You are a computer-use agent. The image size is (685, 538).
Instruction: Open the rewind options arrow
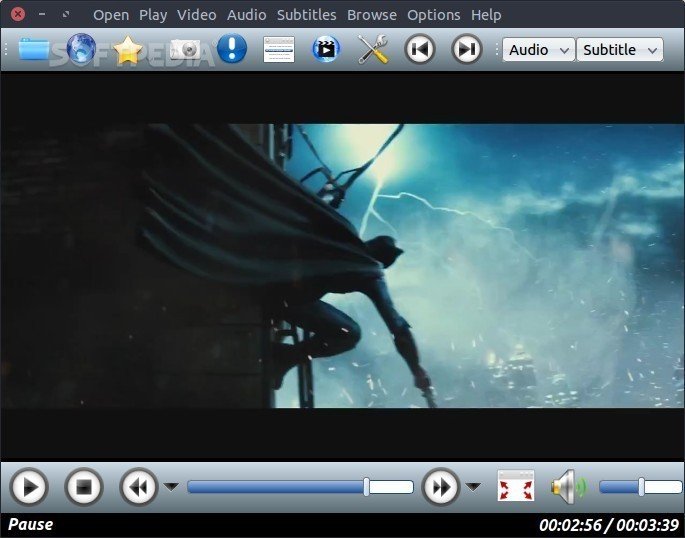coord(171,487)
